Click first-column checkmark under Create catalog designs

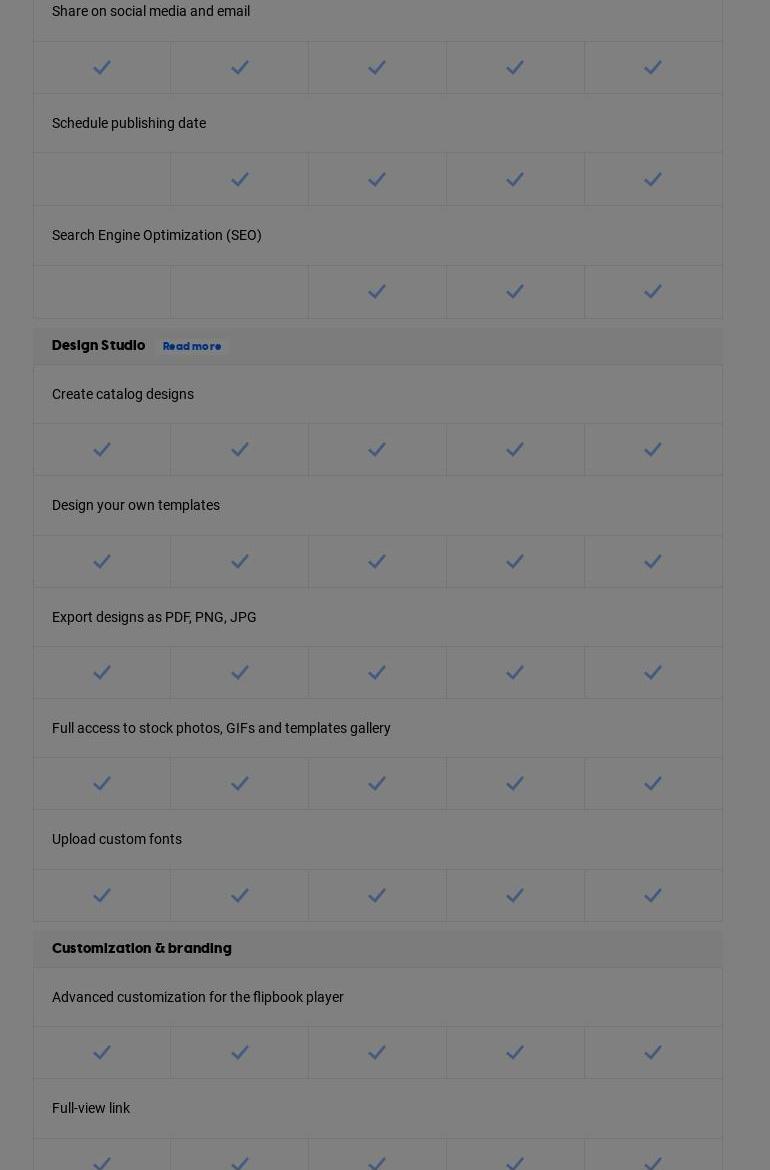[102, 450]
